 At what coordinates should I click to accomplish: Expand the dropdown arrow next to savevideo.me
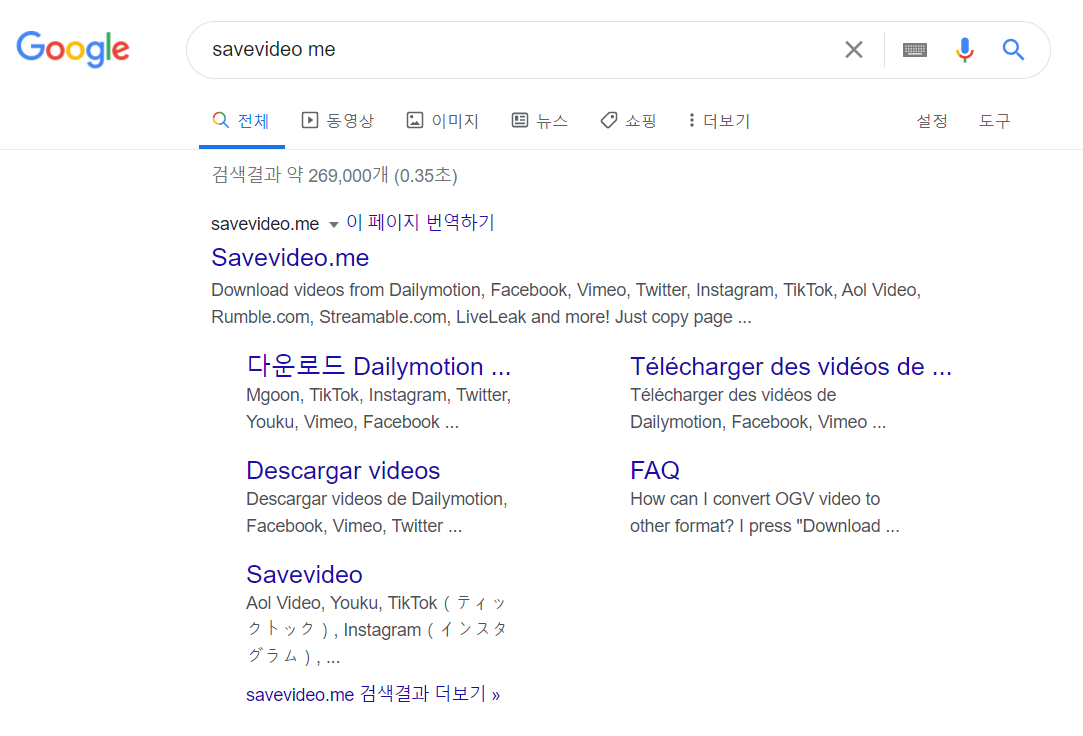click(x=334, y=224)
